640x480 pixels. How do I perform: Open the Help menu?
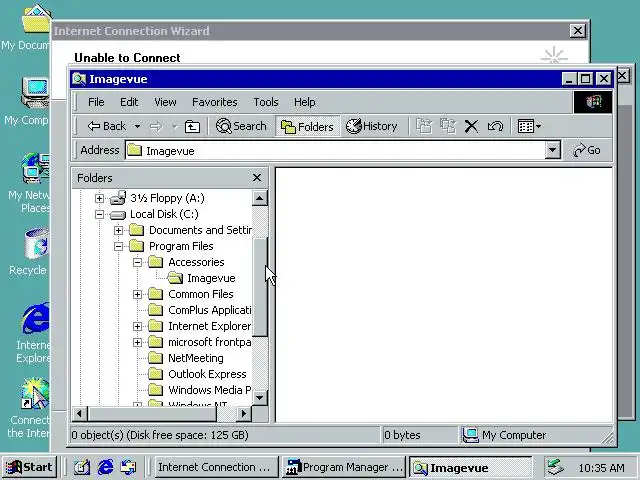304,102
